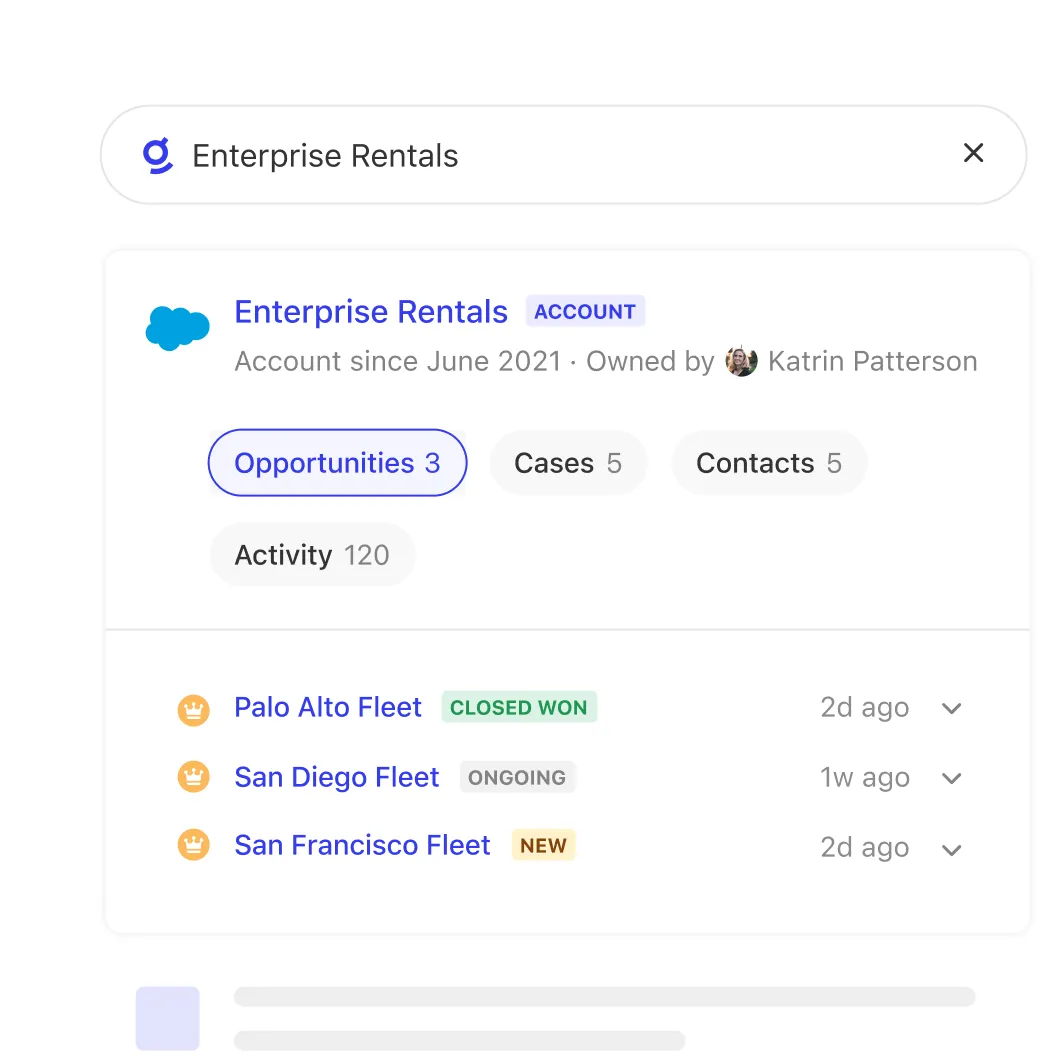Click the Salesforce cloud icon
Screen dimensions: 1060x1060
click(177, 329)
